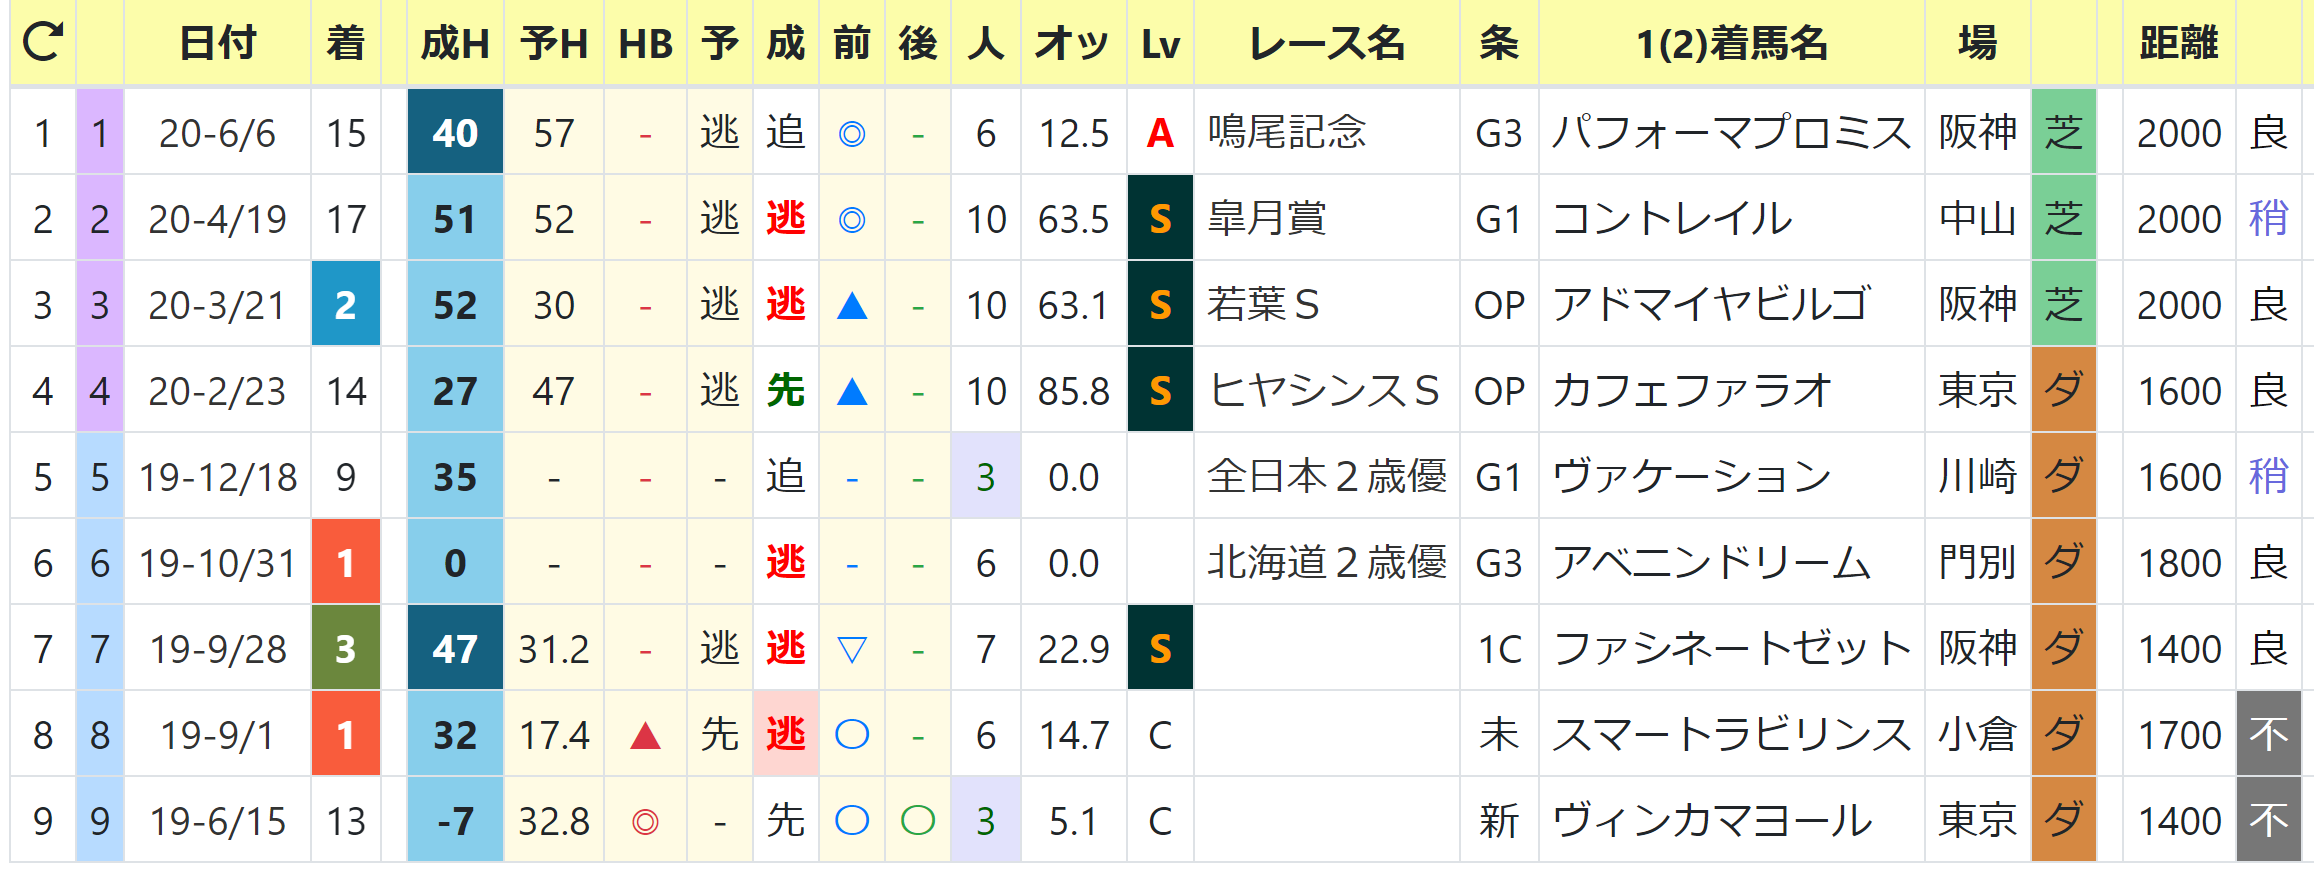
Task: Click the refresh icon in the header
Action: (x=43, y=42)
